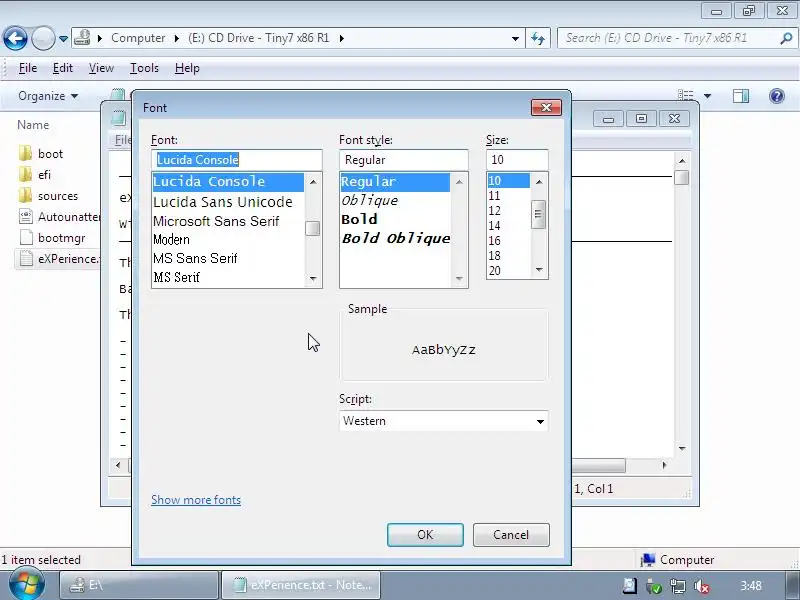
Task: Click OK in the Font dialog
Action: (x=425, y=535)
